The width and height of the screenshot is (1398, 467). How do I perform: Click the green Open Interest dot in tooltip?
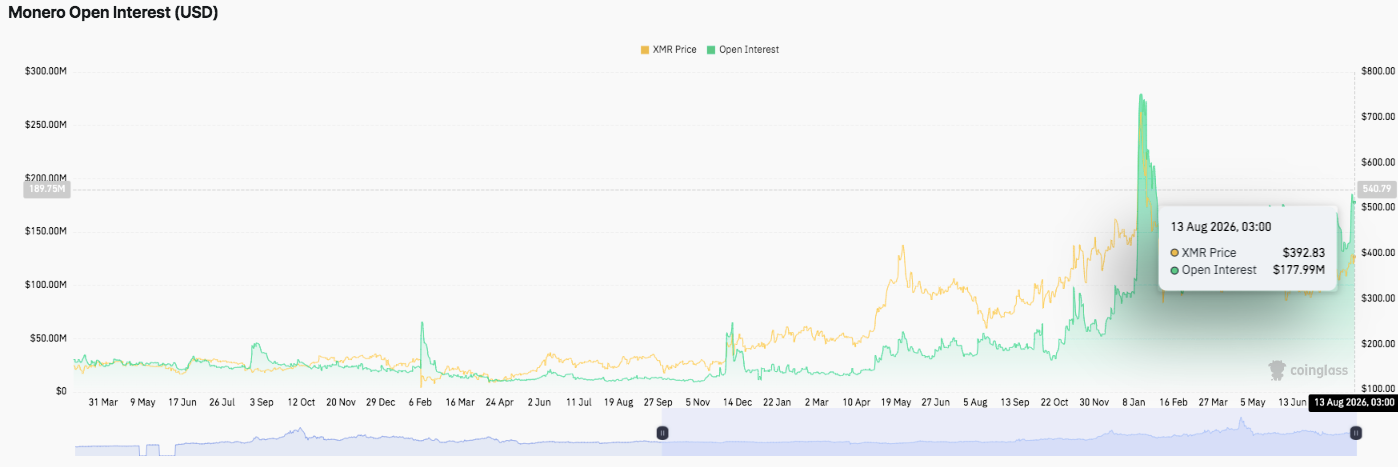(1175, 270)
